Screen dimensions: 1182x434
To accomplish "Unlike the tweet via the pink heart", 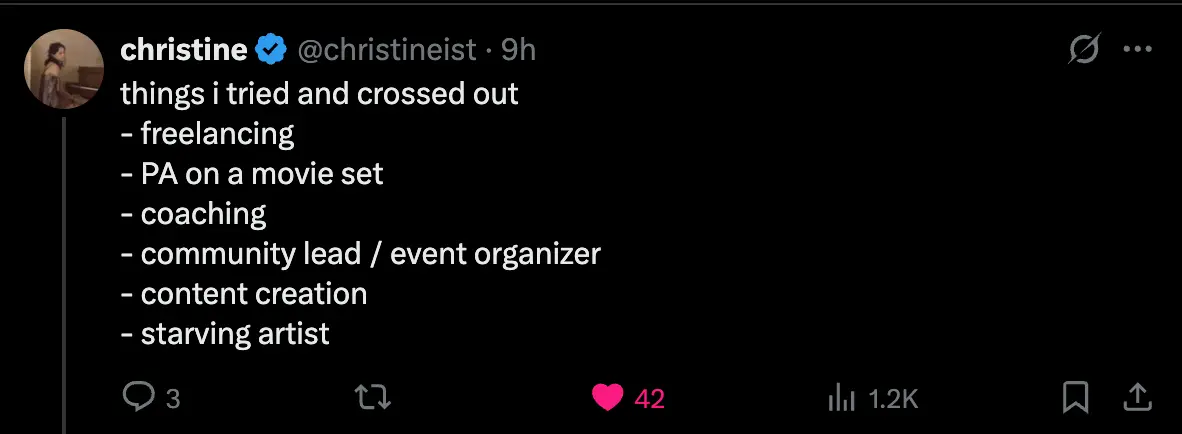I will tap(607, 398).
